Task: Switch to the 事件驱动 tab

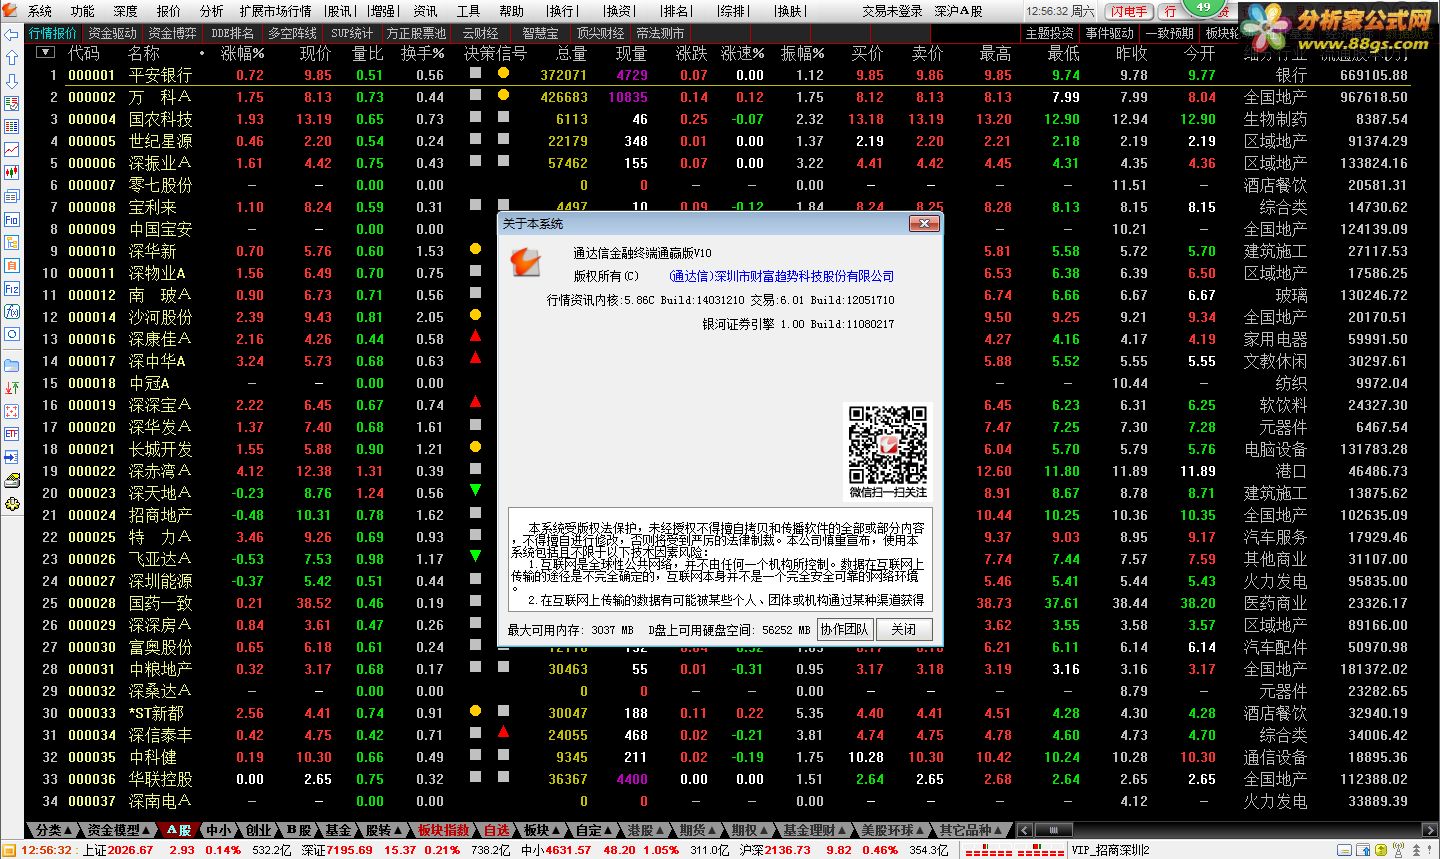Action: point(1109,33)
